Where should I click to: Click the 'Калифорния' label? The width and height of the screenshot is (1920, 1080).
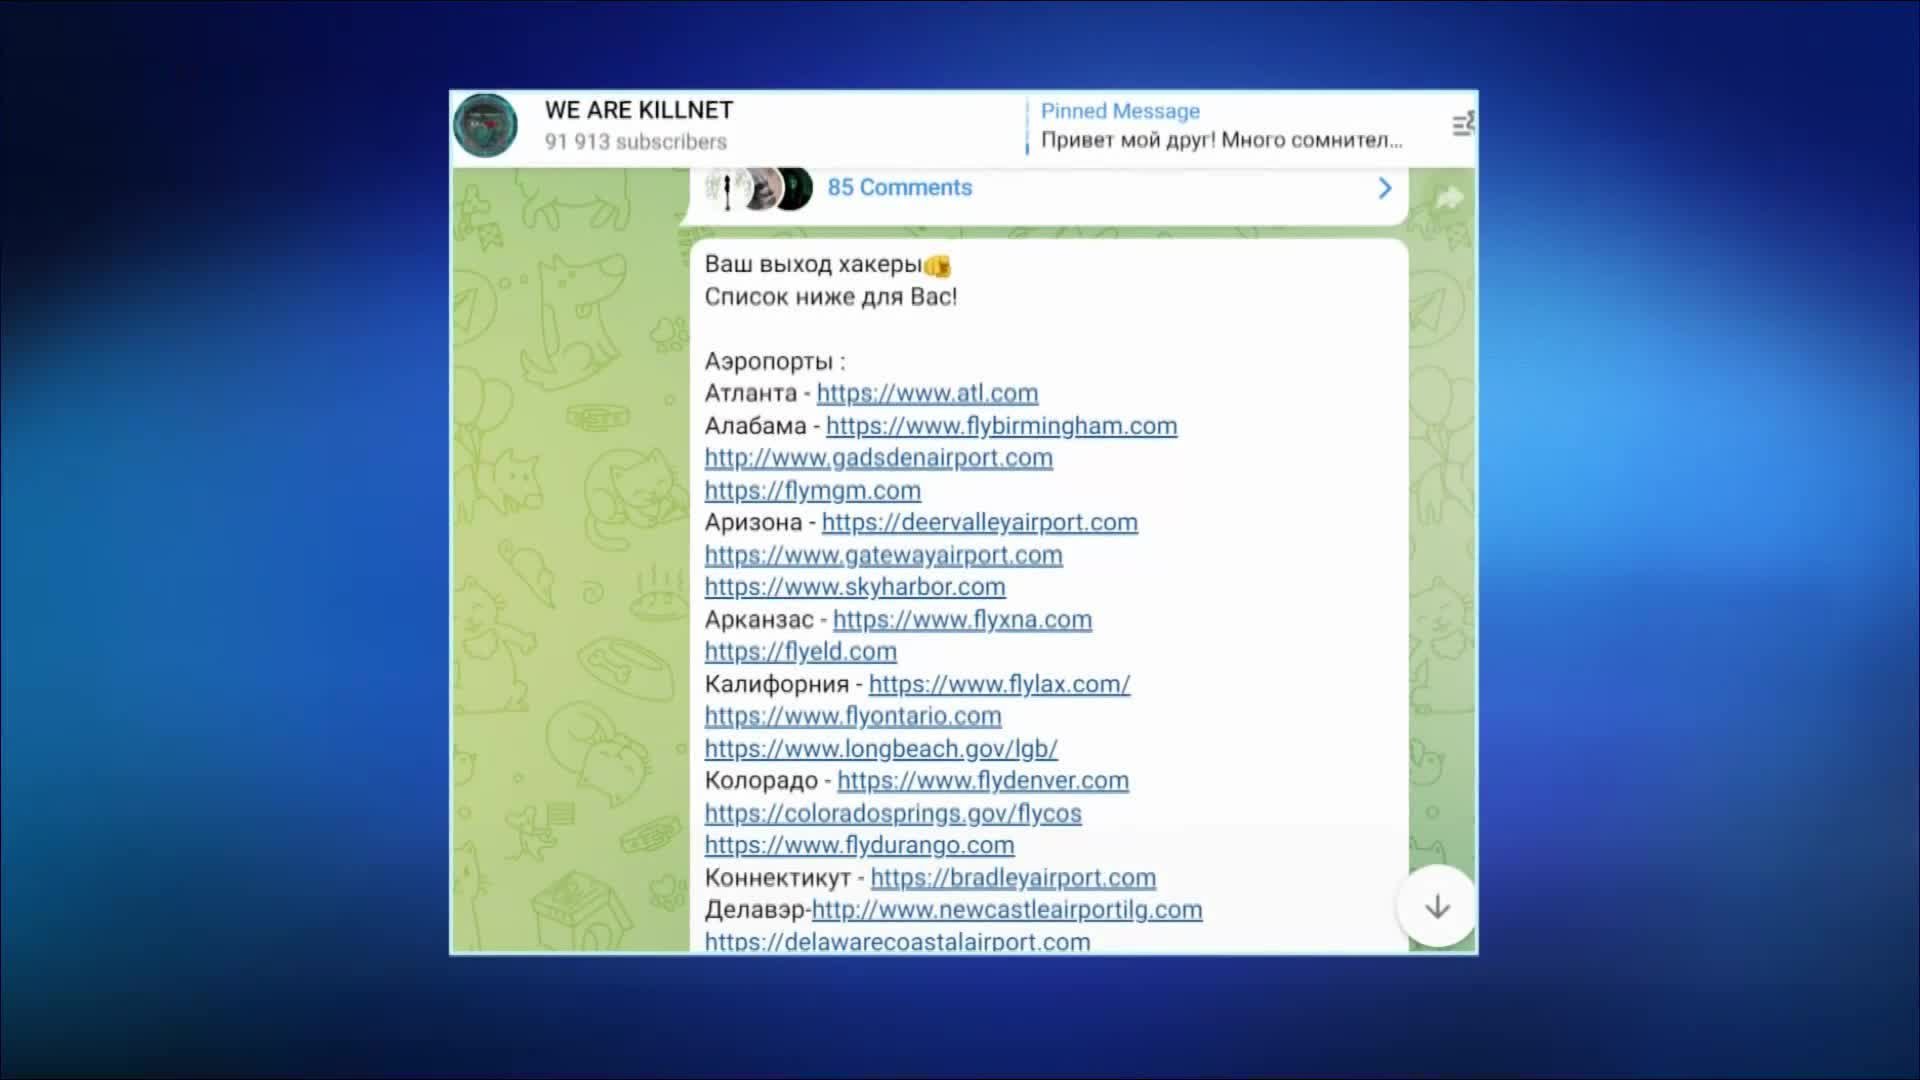click(x=777, y=684)
